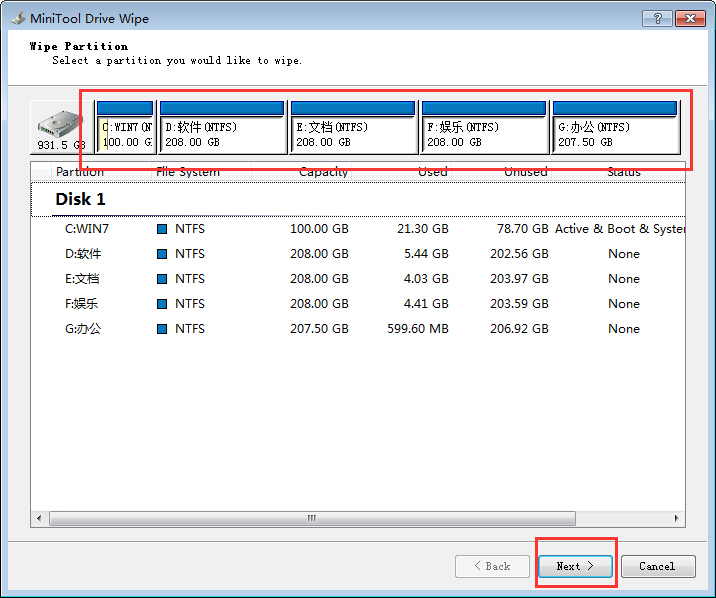Click the 5.44 GB used value

pos(426,254)
